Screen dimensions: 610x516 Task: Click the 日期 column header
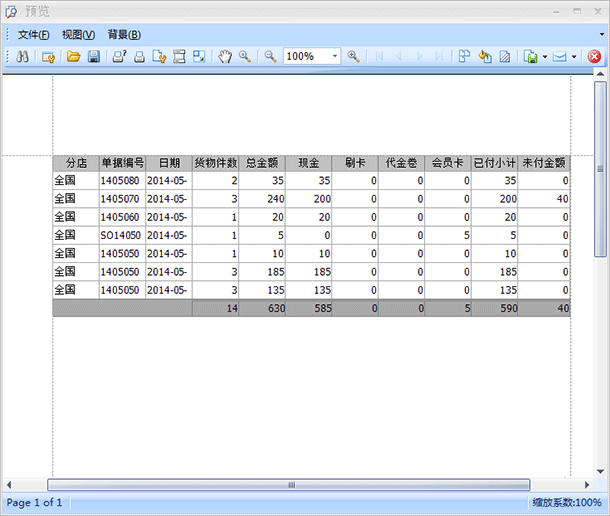click(169, 163)
